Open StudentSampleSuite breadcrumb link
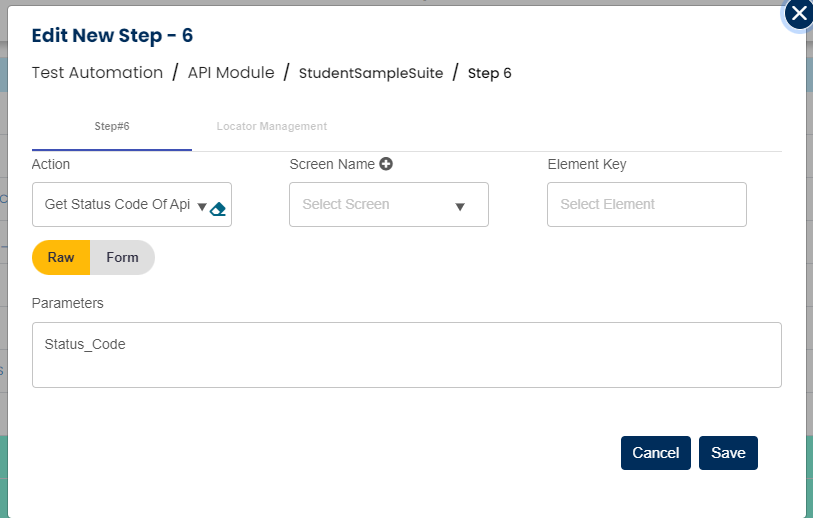Image resolution: width=813 pixels, height=518 pixels. pyautogui.click(x=371, y=73)
